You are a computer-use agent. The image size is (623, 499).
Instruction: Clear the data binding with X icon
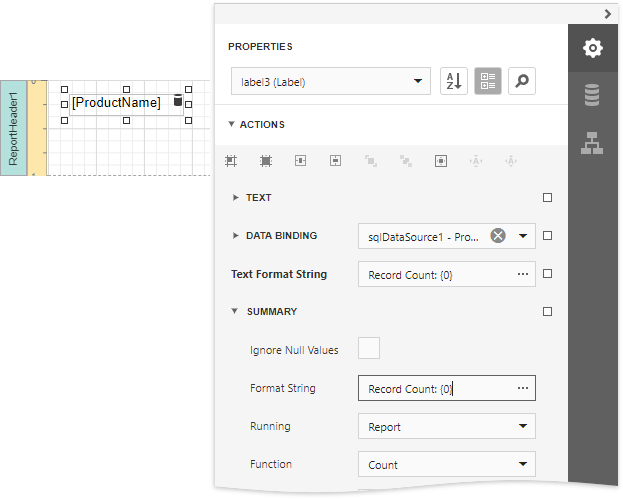click(497, 236)
